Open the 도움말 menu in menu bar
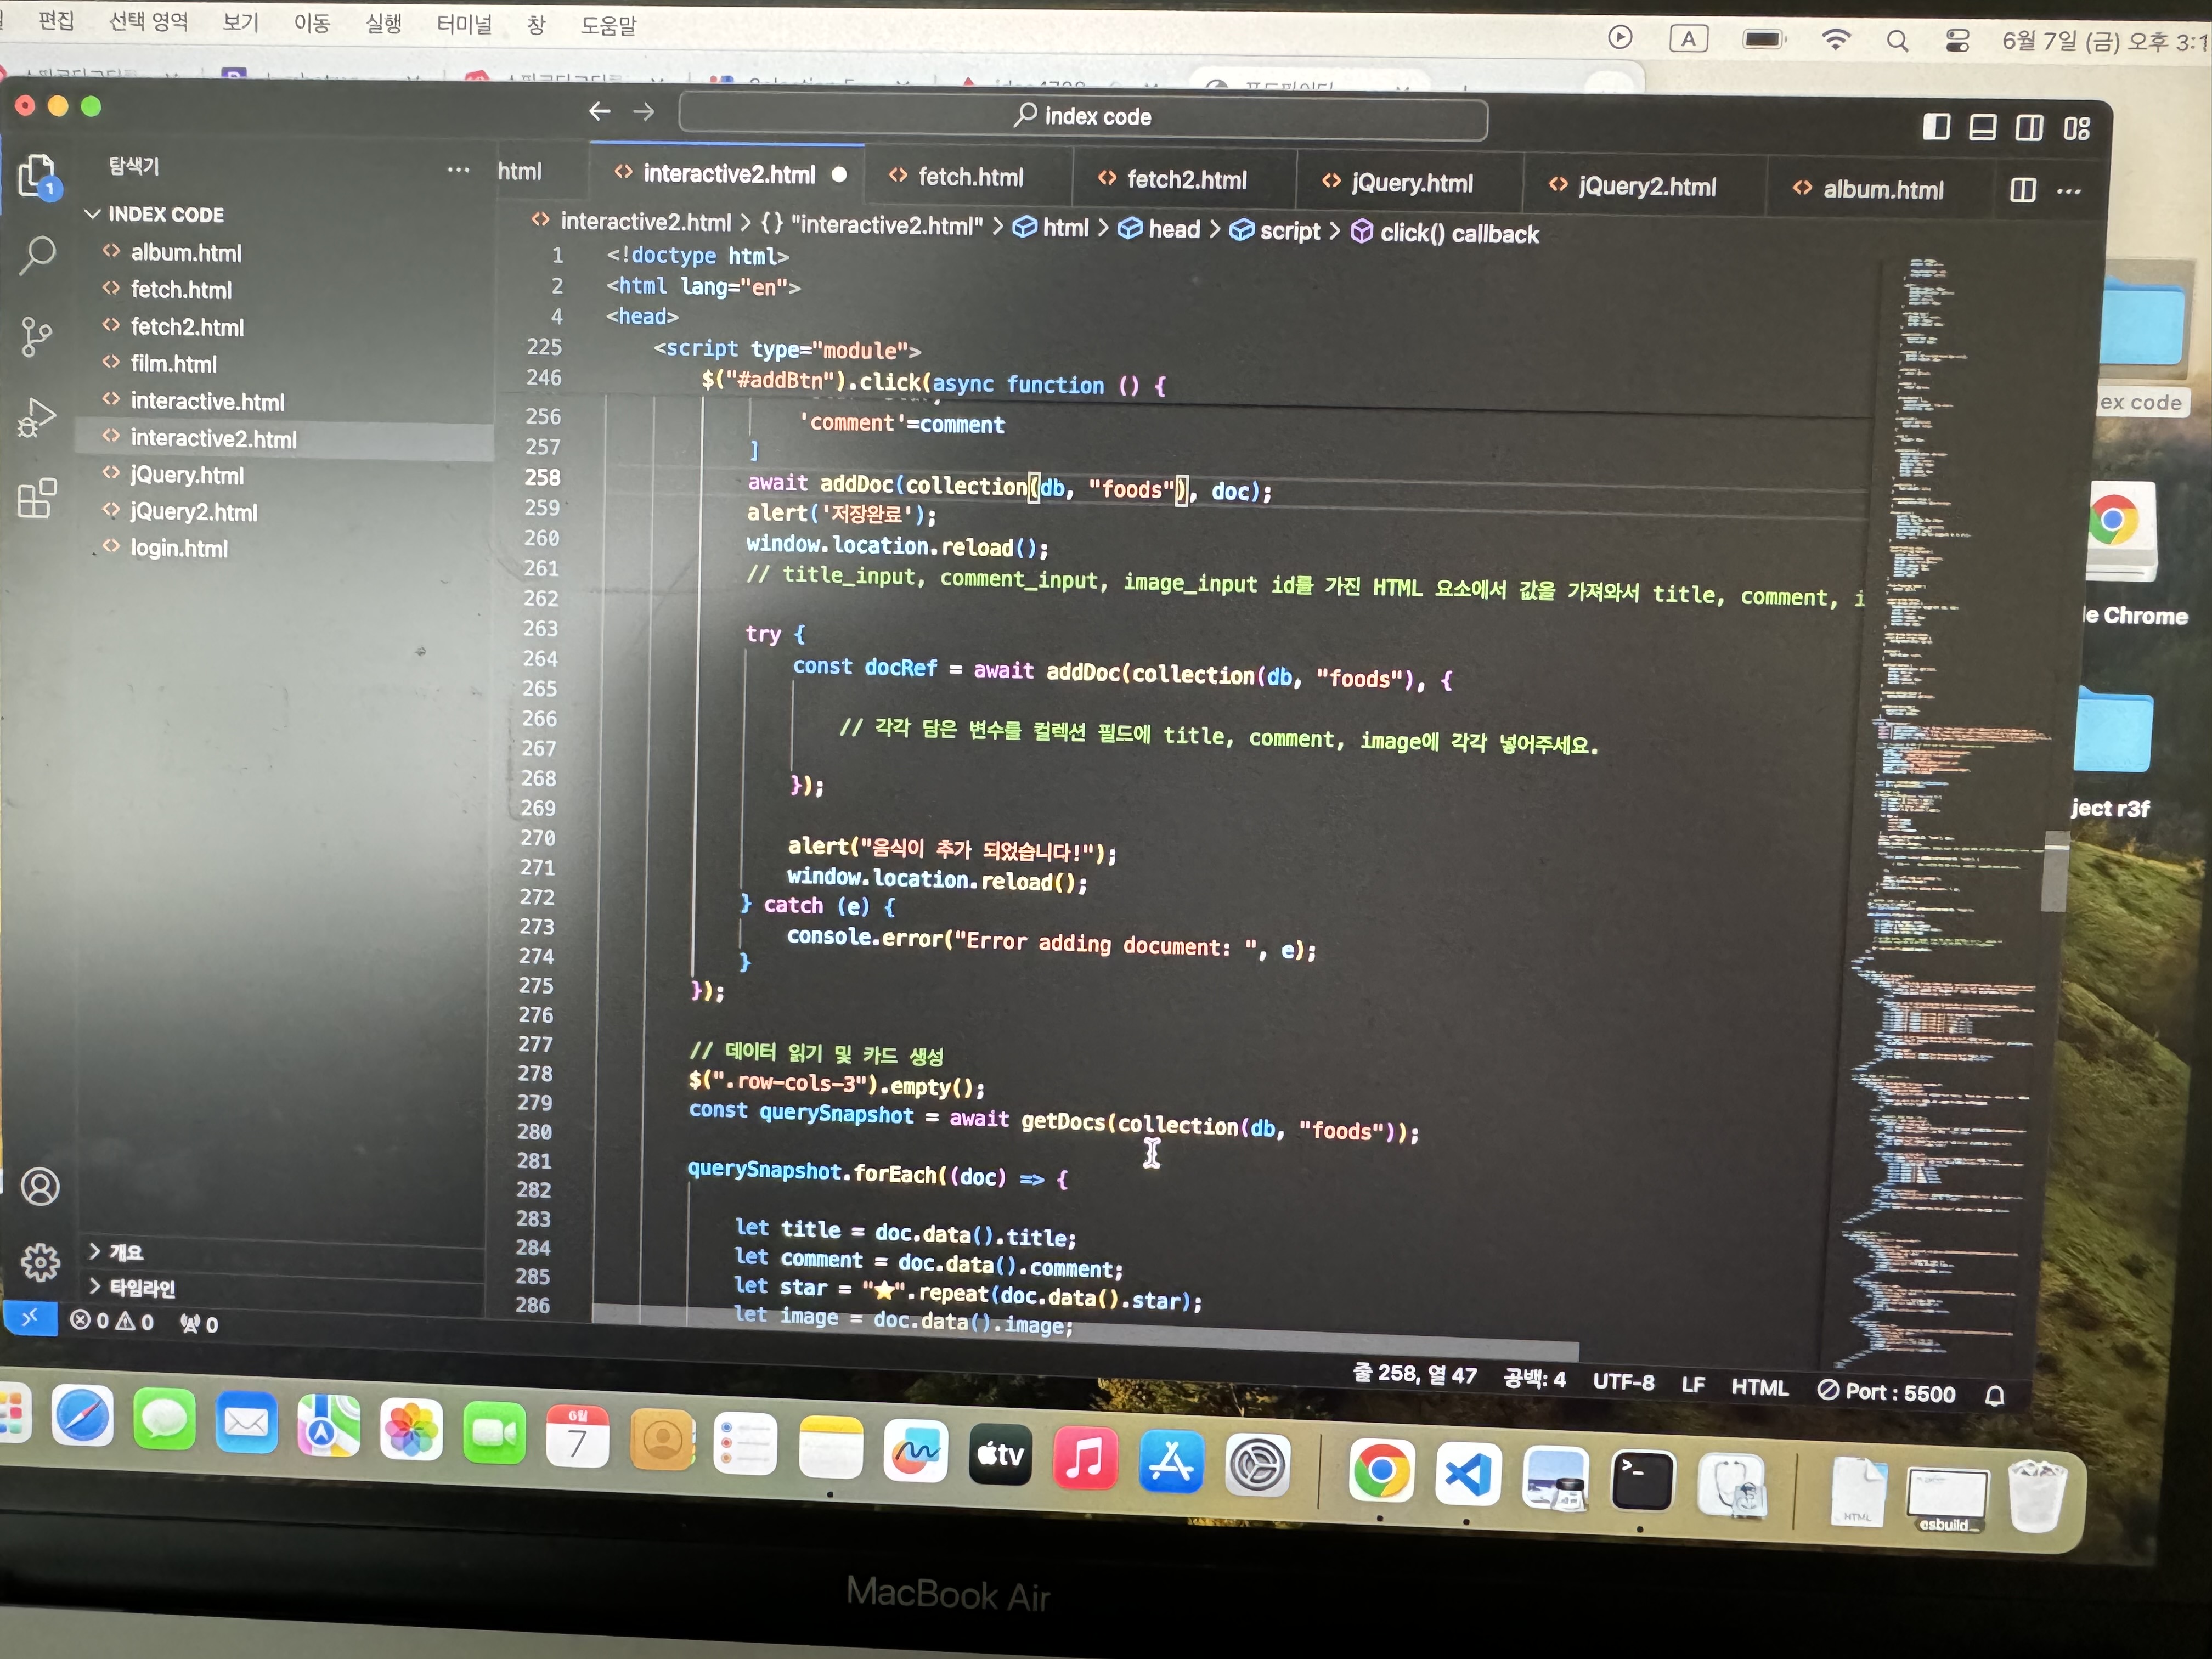2212x1659 pixels. click(608, 25)
